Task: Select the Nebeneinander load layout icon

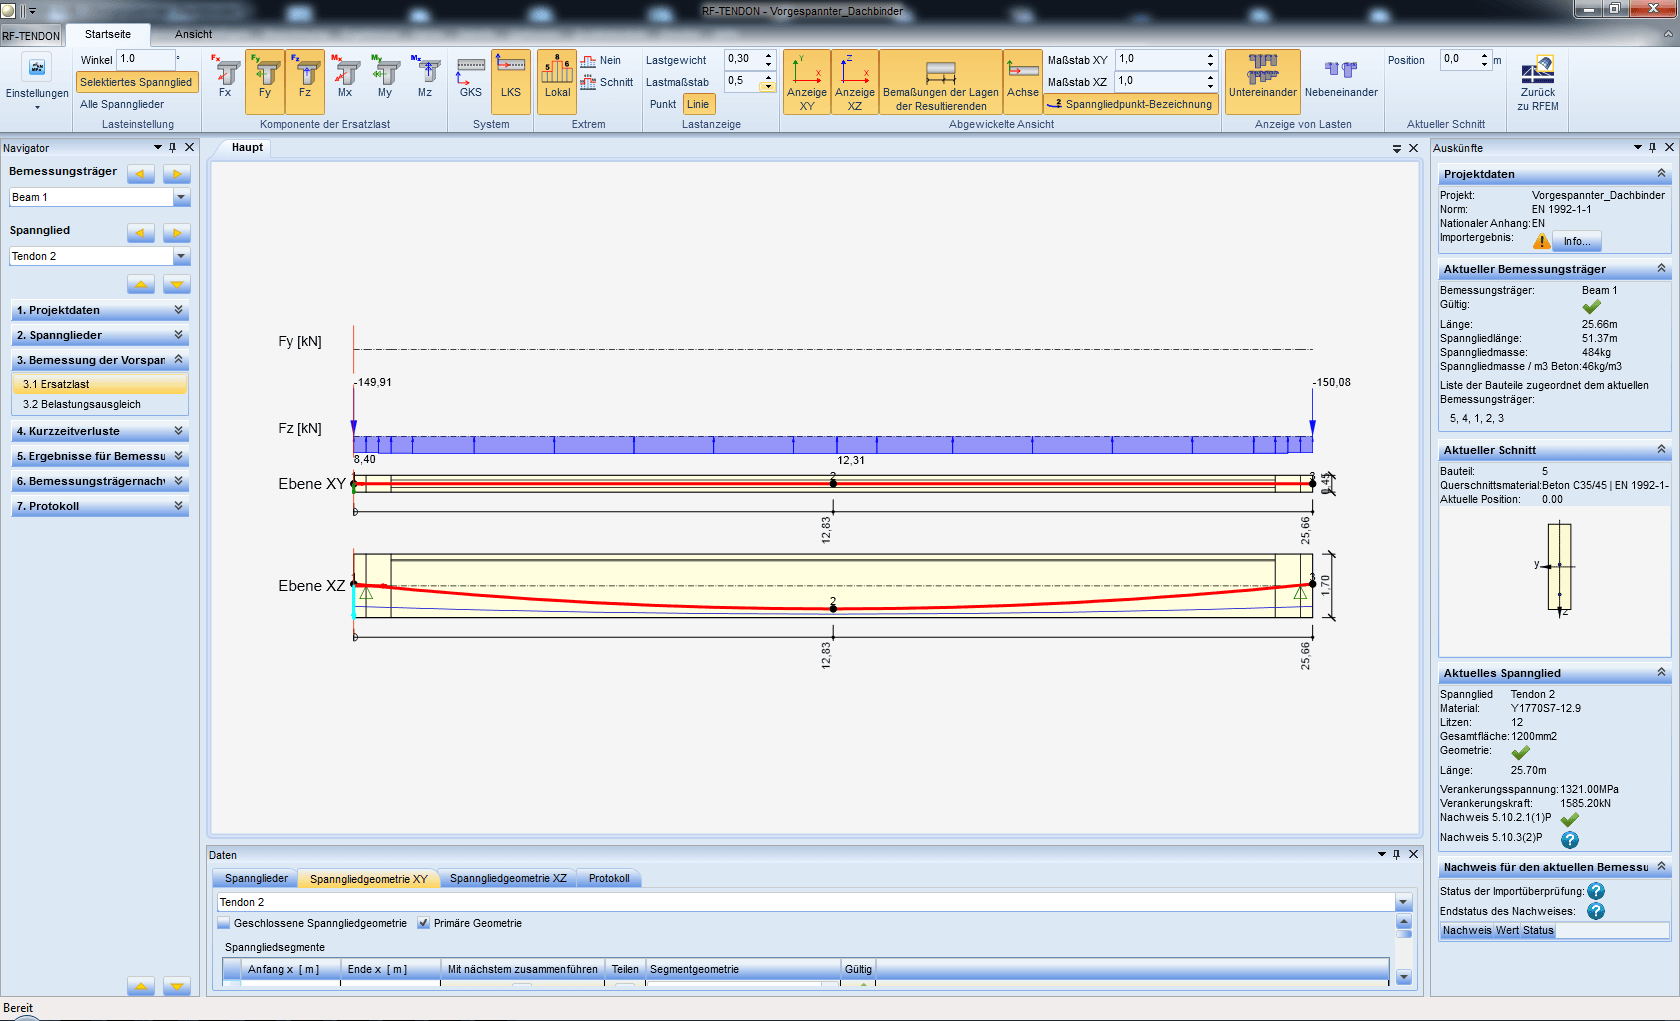Action: tap(1341, 77)
